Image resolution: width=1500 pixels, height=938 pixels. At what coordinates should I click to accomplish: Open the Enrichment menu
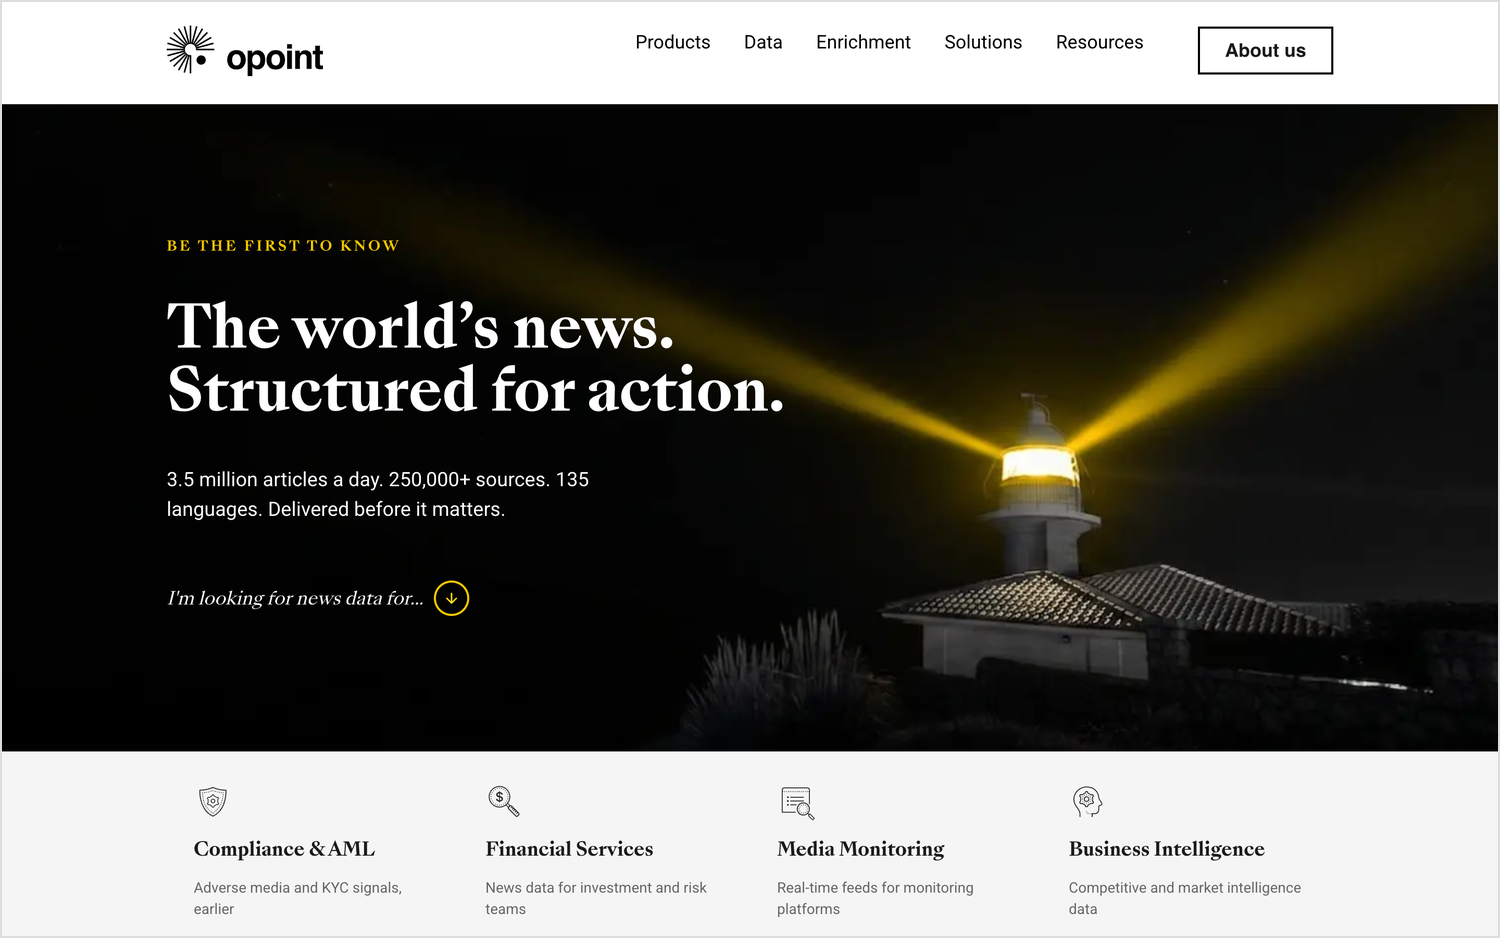(863, 42)
